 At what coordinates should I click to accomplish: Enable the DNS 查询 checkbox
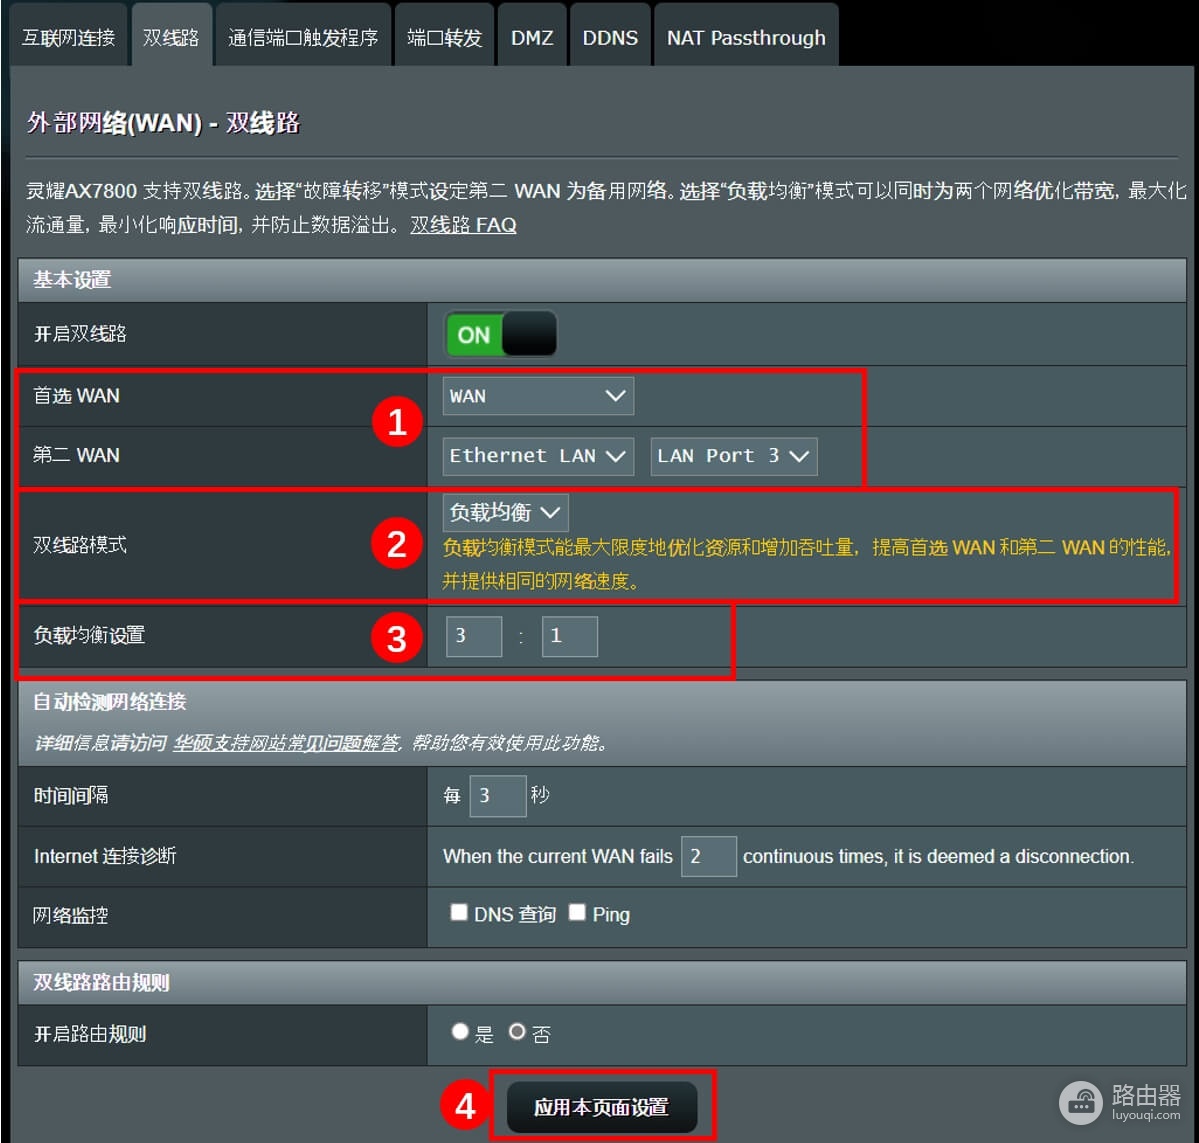tap(459, 912)
